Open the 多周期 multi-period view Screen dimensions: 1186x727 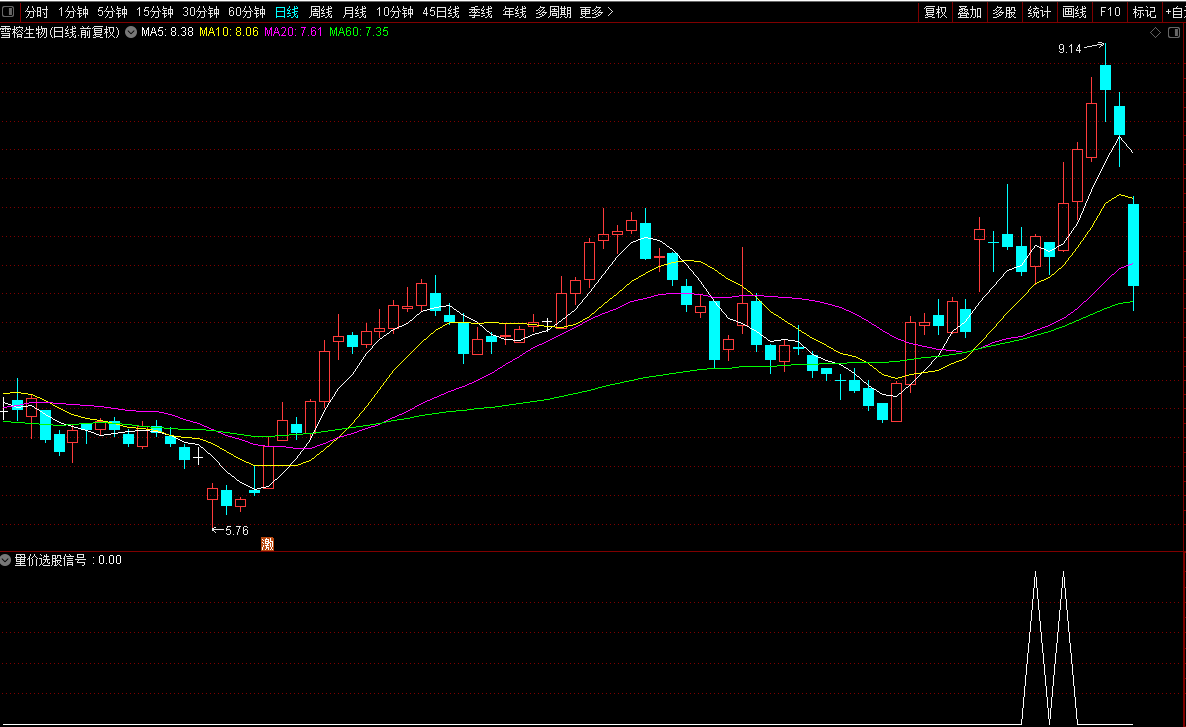(553, 12)
